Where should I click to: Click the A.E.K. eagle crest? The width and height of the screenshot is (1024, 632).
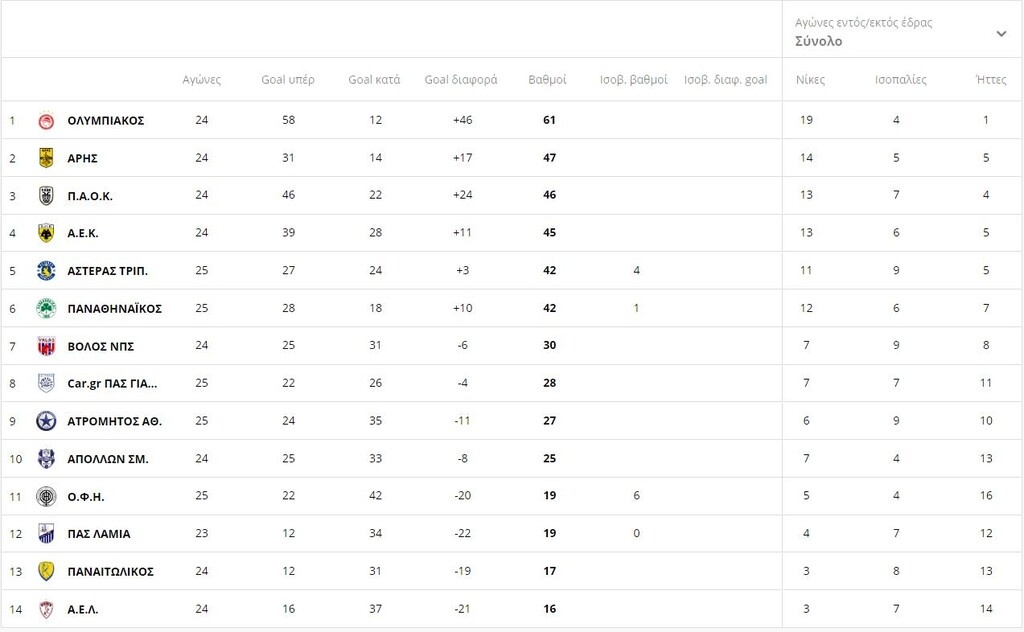[46, 233]
